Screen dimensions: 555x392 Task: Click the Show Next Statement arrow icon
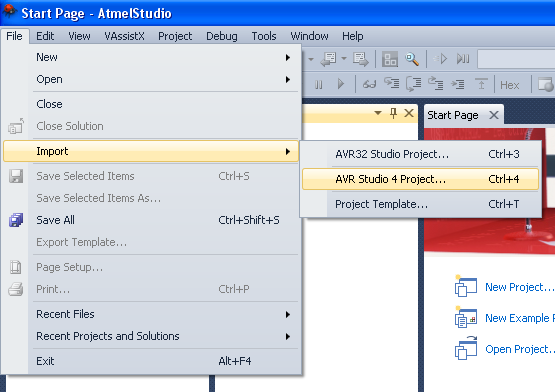tap(458, 84)
